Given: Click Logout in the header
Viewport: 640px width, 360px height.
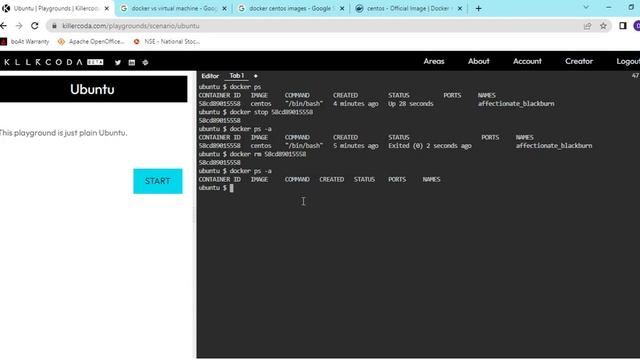Looking at the screenshot, I should point(628,61).
